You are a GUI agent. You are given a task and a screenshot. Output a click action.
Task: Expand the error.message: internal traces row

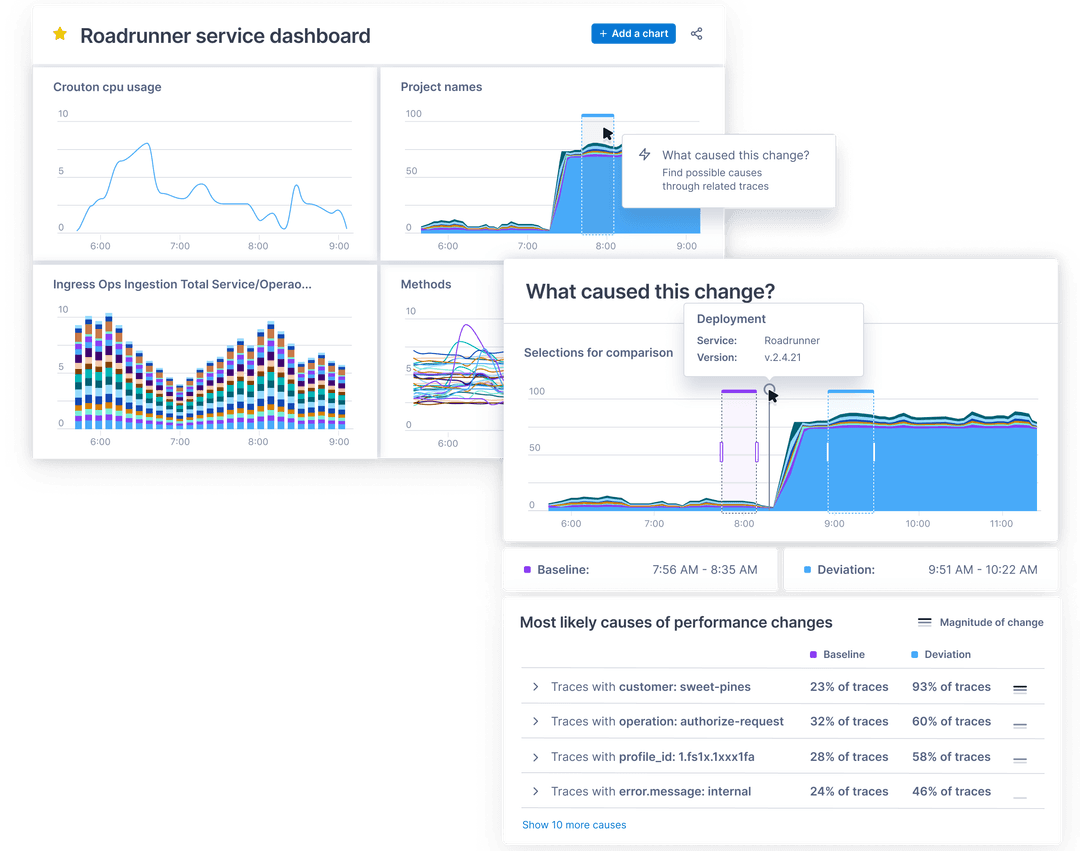point(535,791)
